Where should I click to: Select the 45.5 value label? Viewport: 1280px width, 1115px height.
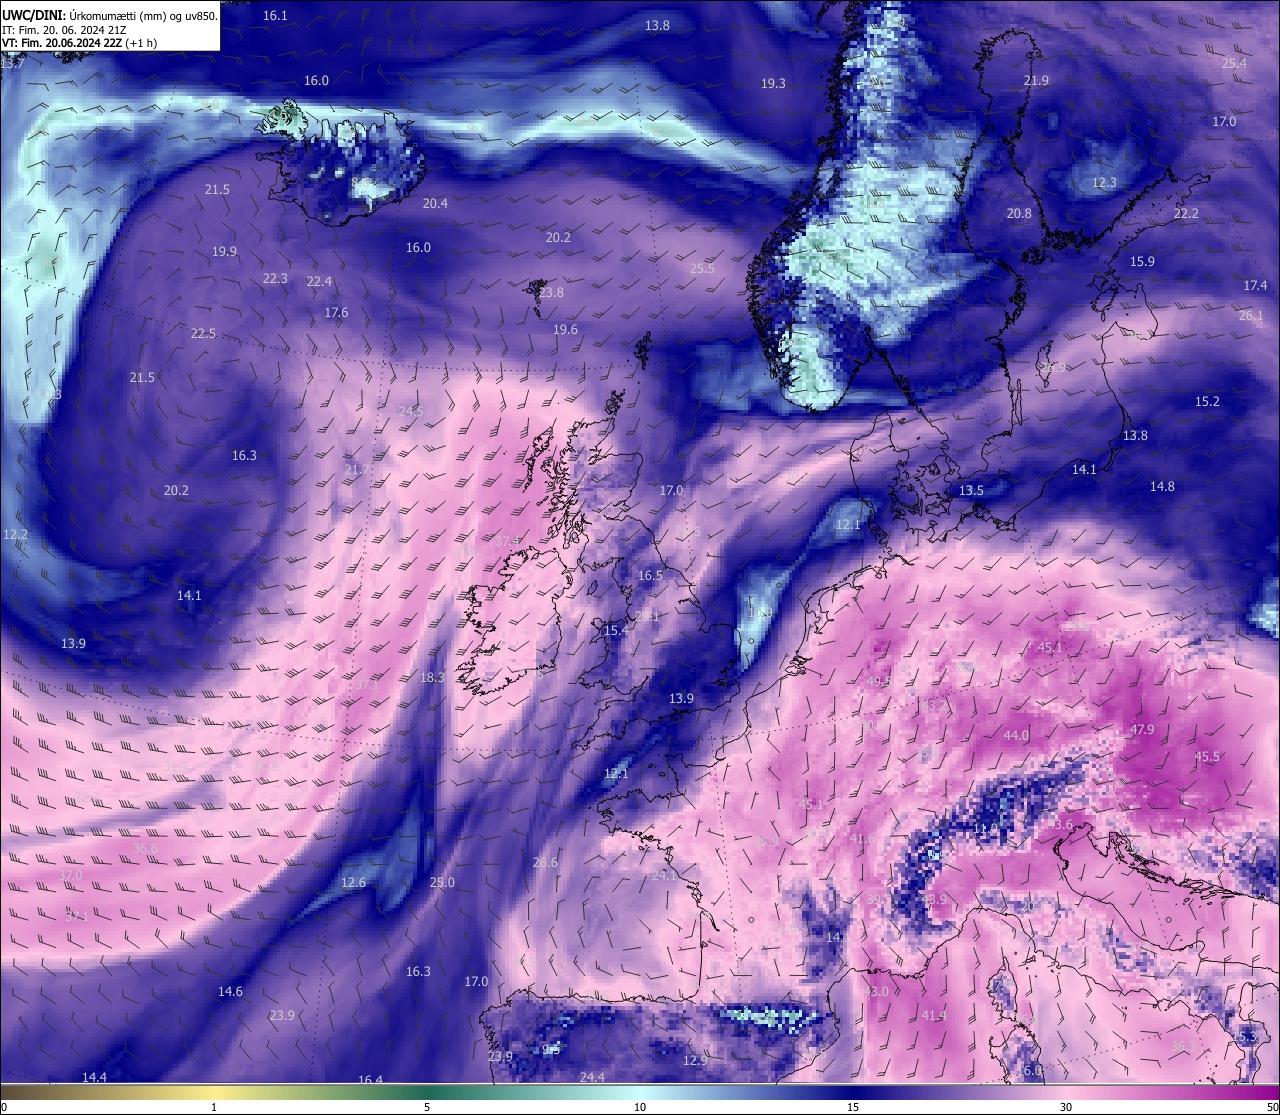[x=1207, y=758]
